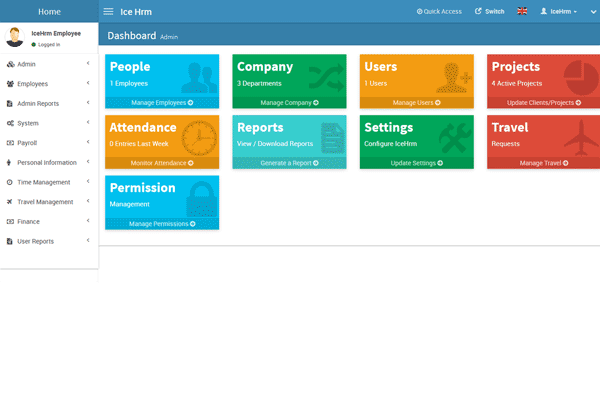Click the IceHrm Employee profile avatar
Viewport: 600px width, 400px height.
point(15,38)
